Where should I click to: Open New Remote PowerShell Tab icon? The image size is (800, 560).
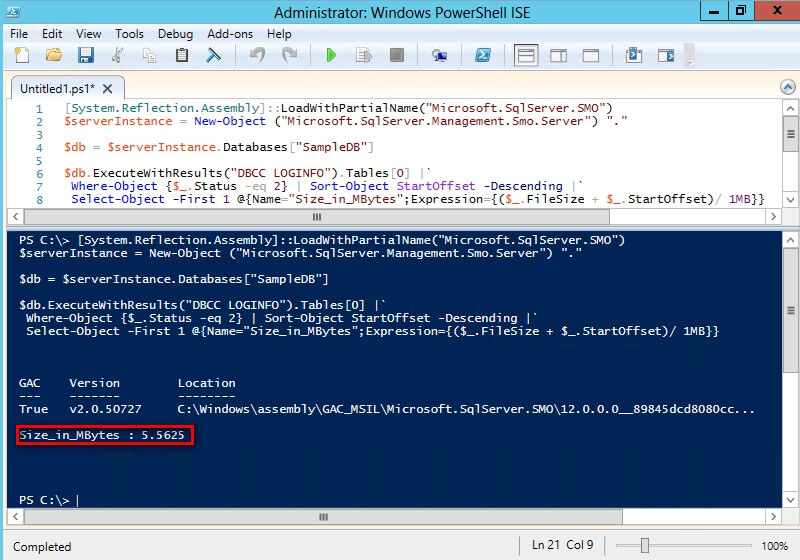pyautogui.click(x=439, y=55)
